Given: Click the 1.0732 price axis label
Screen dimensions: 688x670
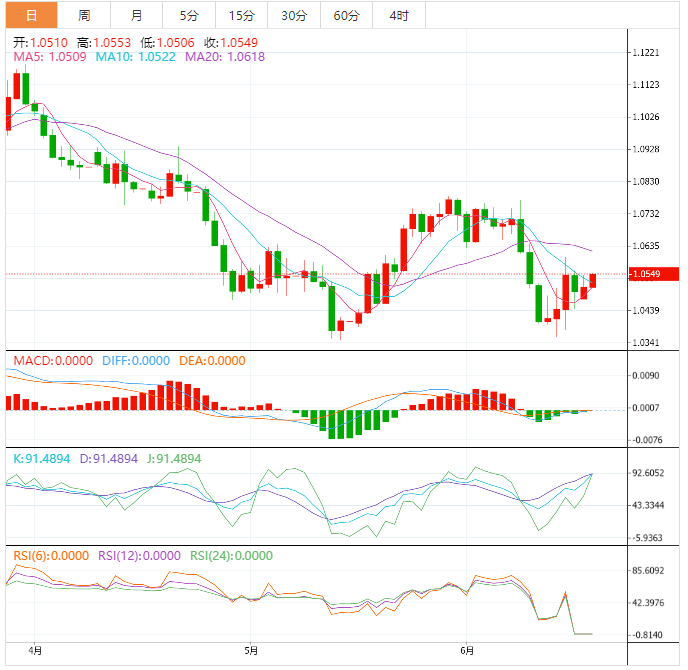Looking at the screenshot, I should (x=645, y=214).
